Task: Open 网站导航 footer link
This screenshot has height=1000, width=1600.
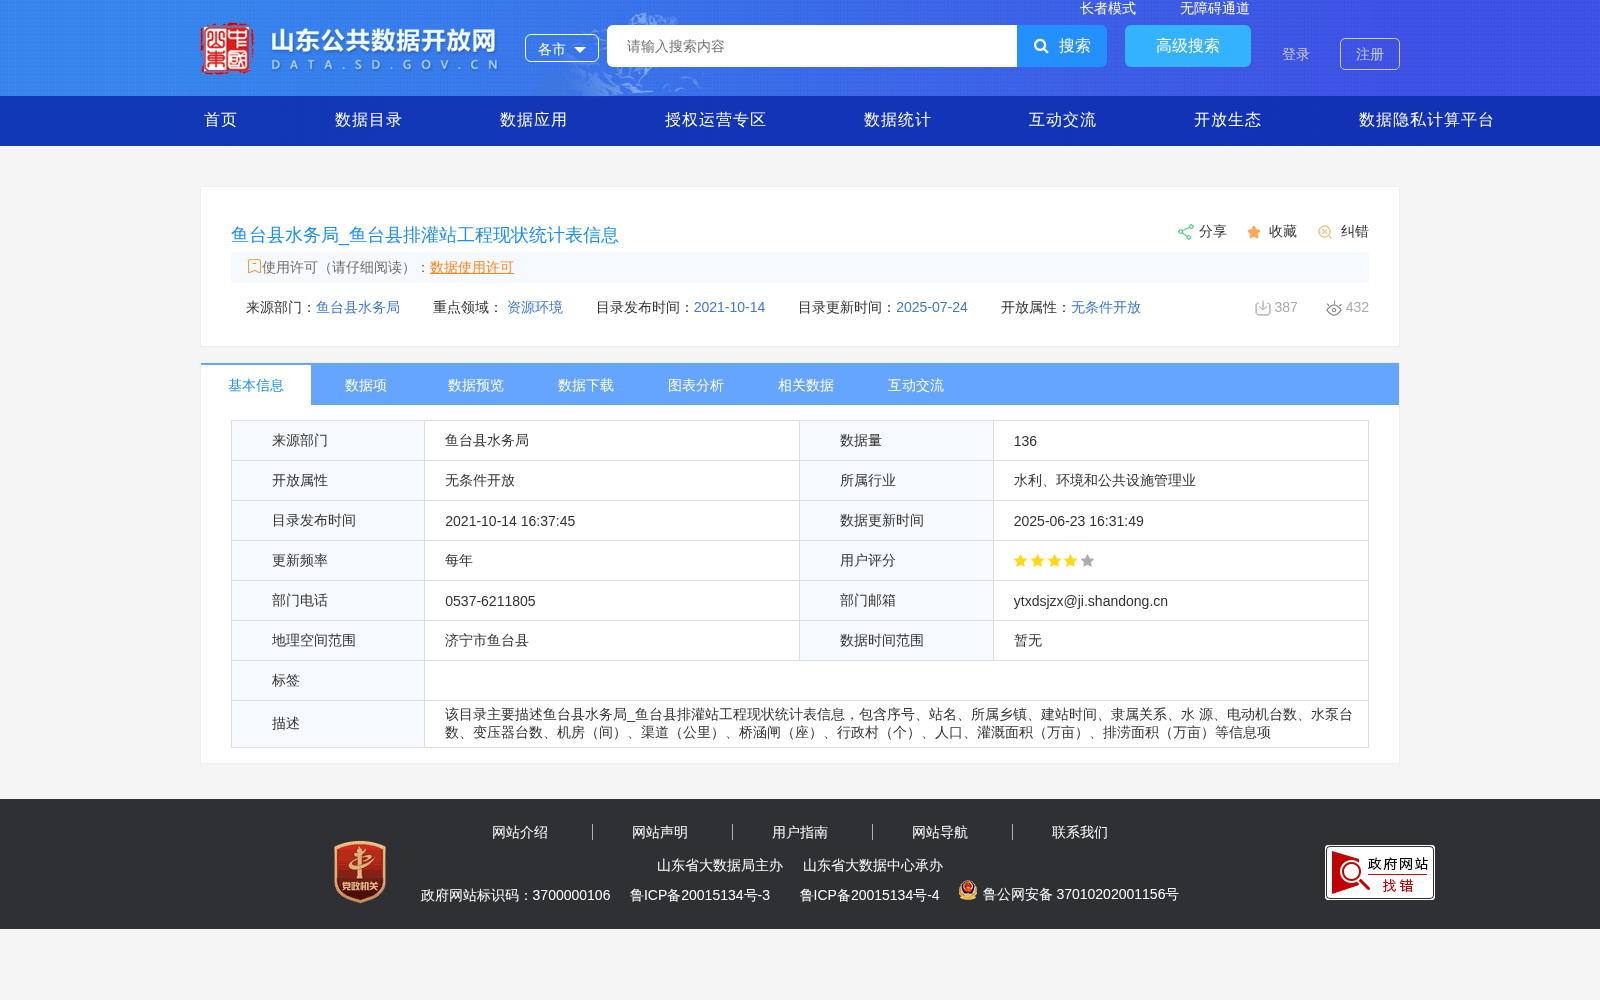Action: point(940,832)
